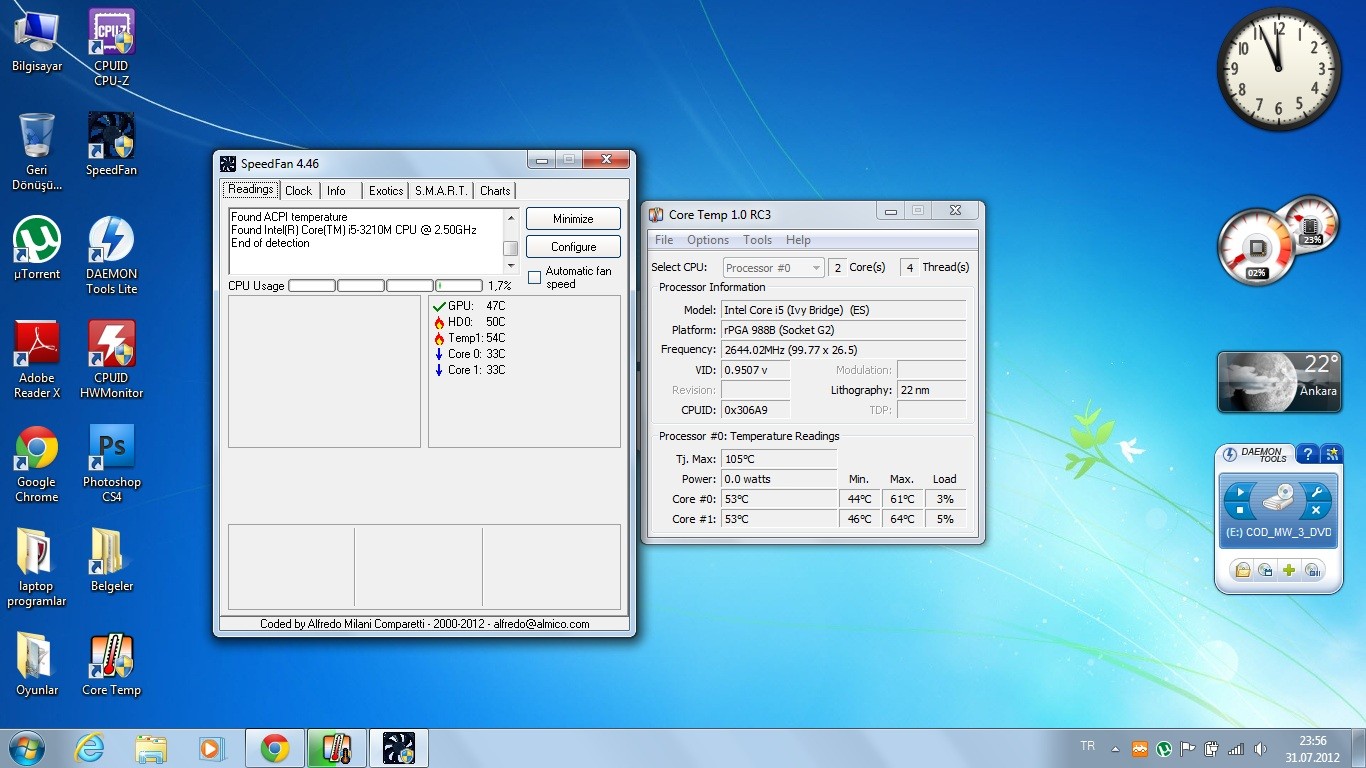Open Core Temp Help menu

[x=798, y=240]
